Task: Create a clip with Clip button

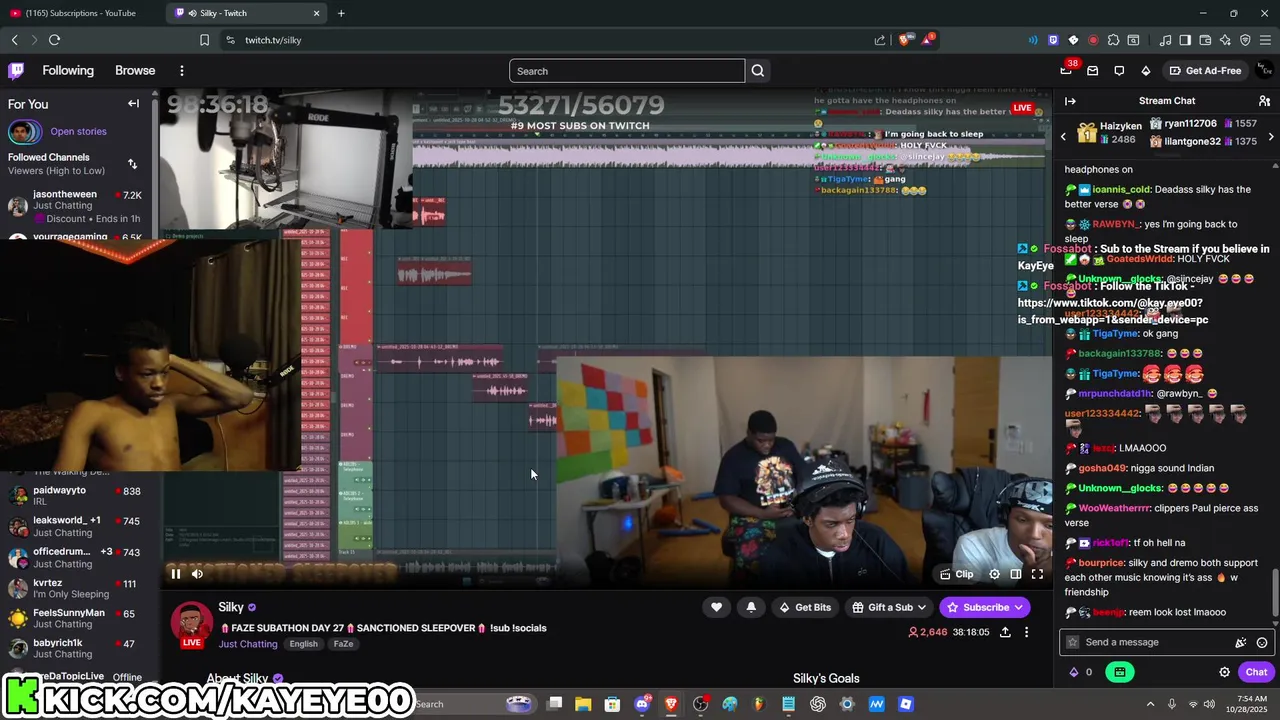Action: click(957, 574)
